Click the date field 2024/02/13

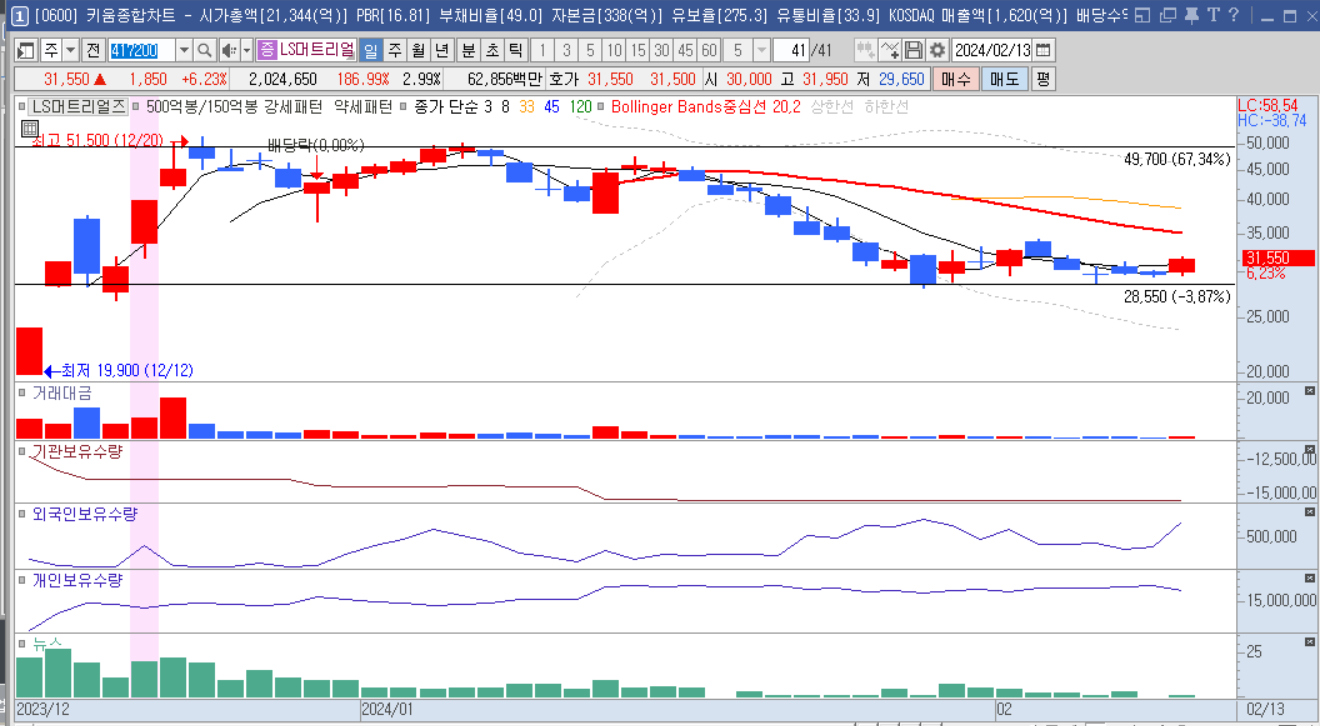coord(993,50)
